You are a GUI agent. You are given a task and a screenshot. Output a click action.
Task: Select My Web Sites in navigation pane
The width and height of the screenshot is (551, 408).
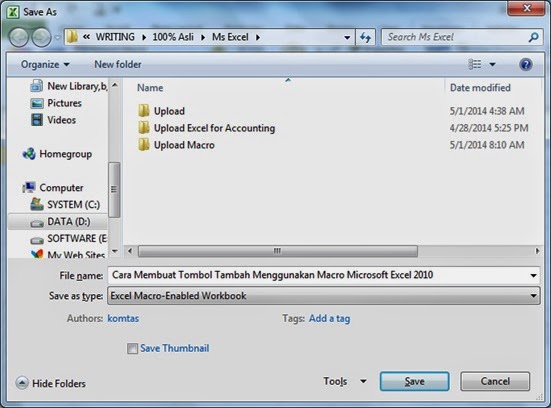68,255
